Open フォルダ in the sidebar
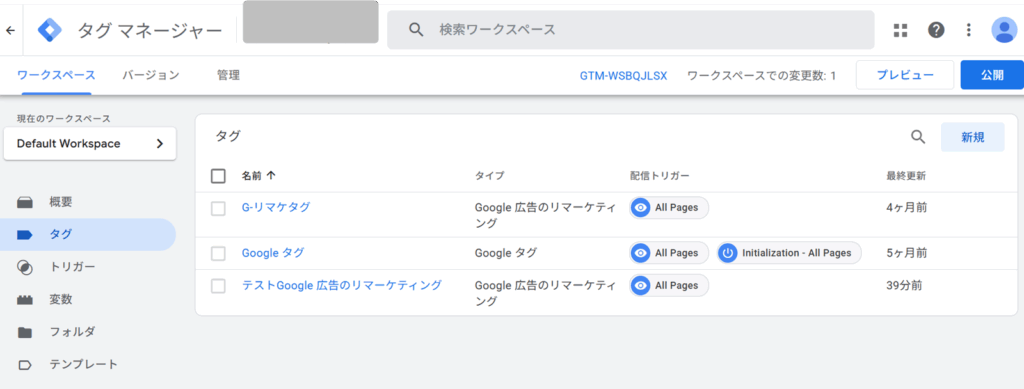This screenshot has width=1024, height=389. pos(72,332)
